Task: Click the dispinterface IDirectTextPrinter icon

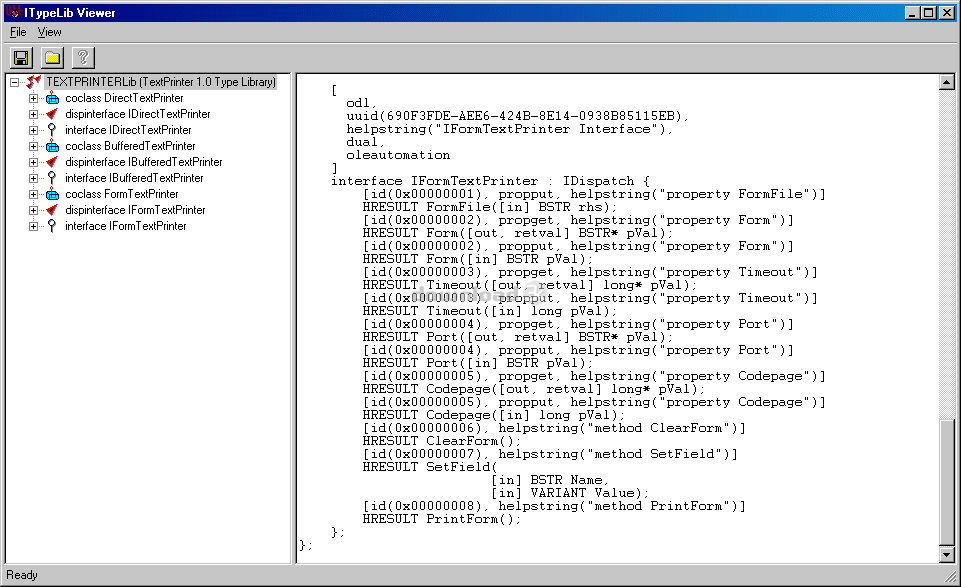Action: click(x=53, y=114)
